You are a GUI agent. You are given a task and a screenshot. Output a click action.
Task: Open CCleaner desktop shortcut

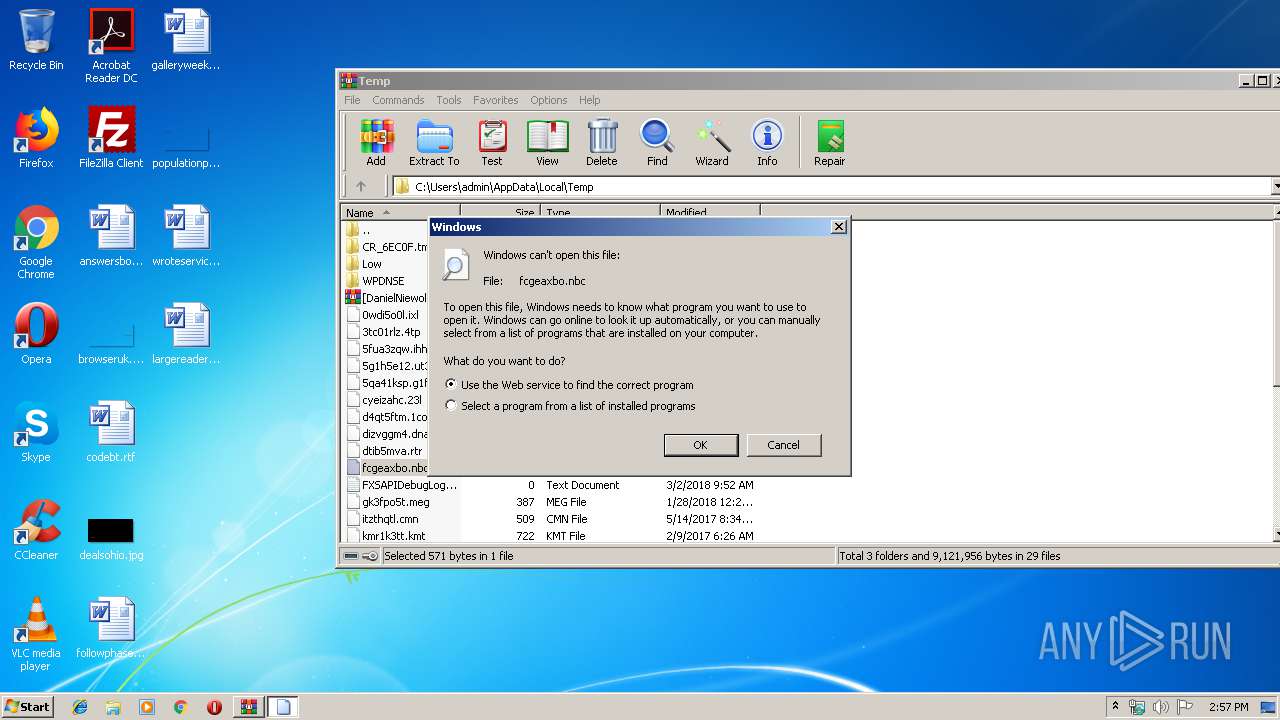[36, 530]
